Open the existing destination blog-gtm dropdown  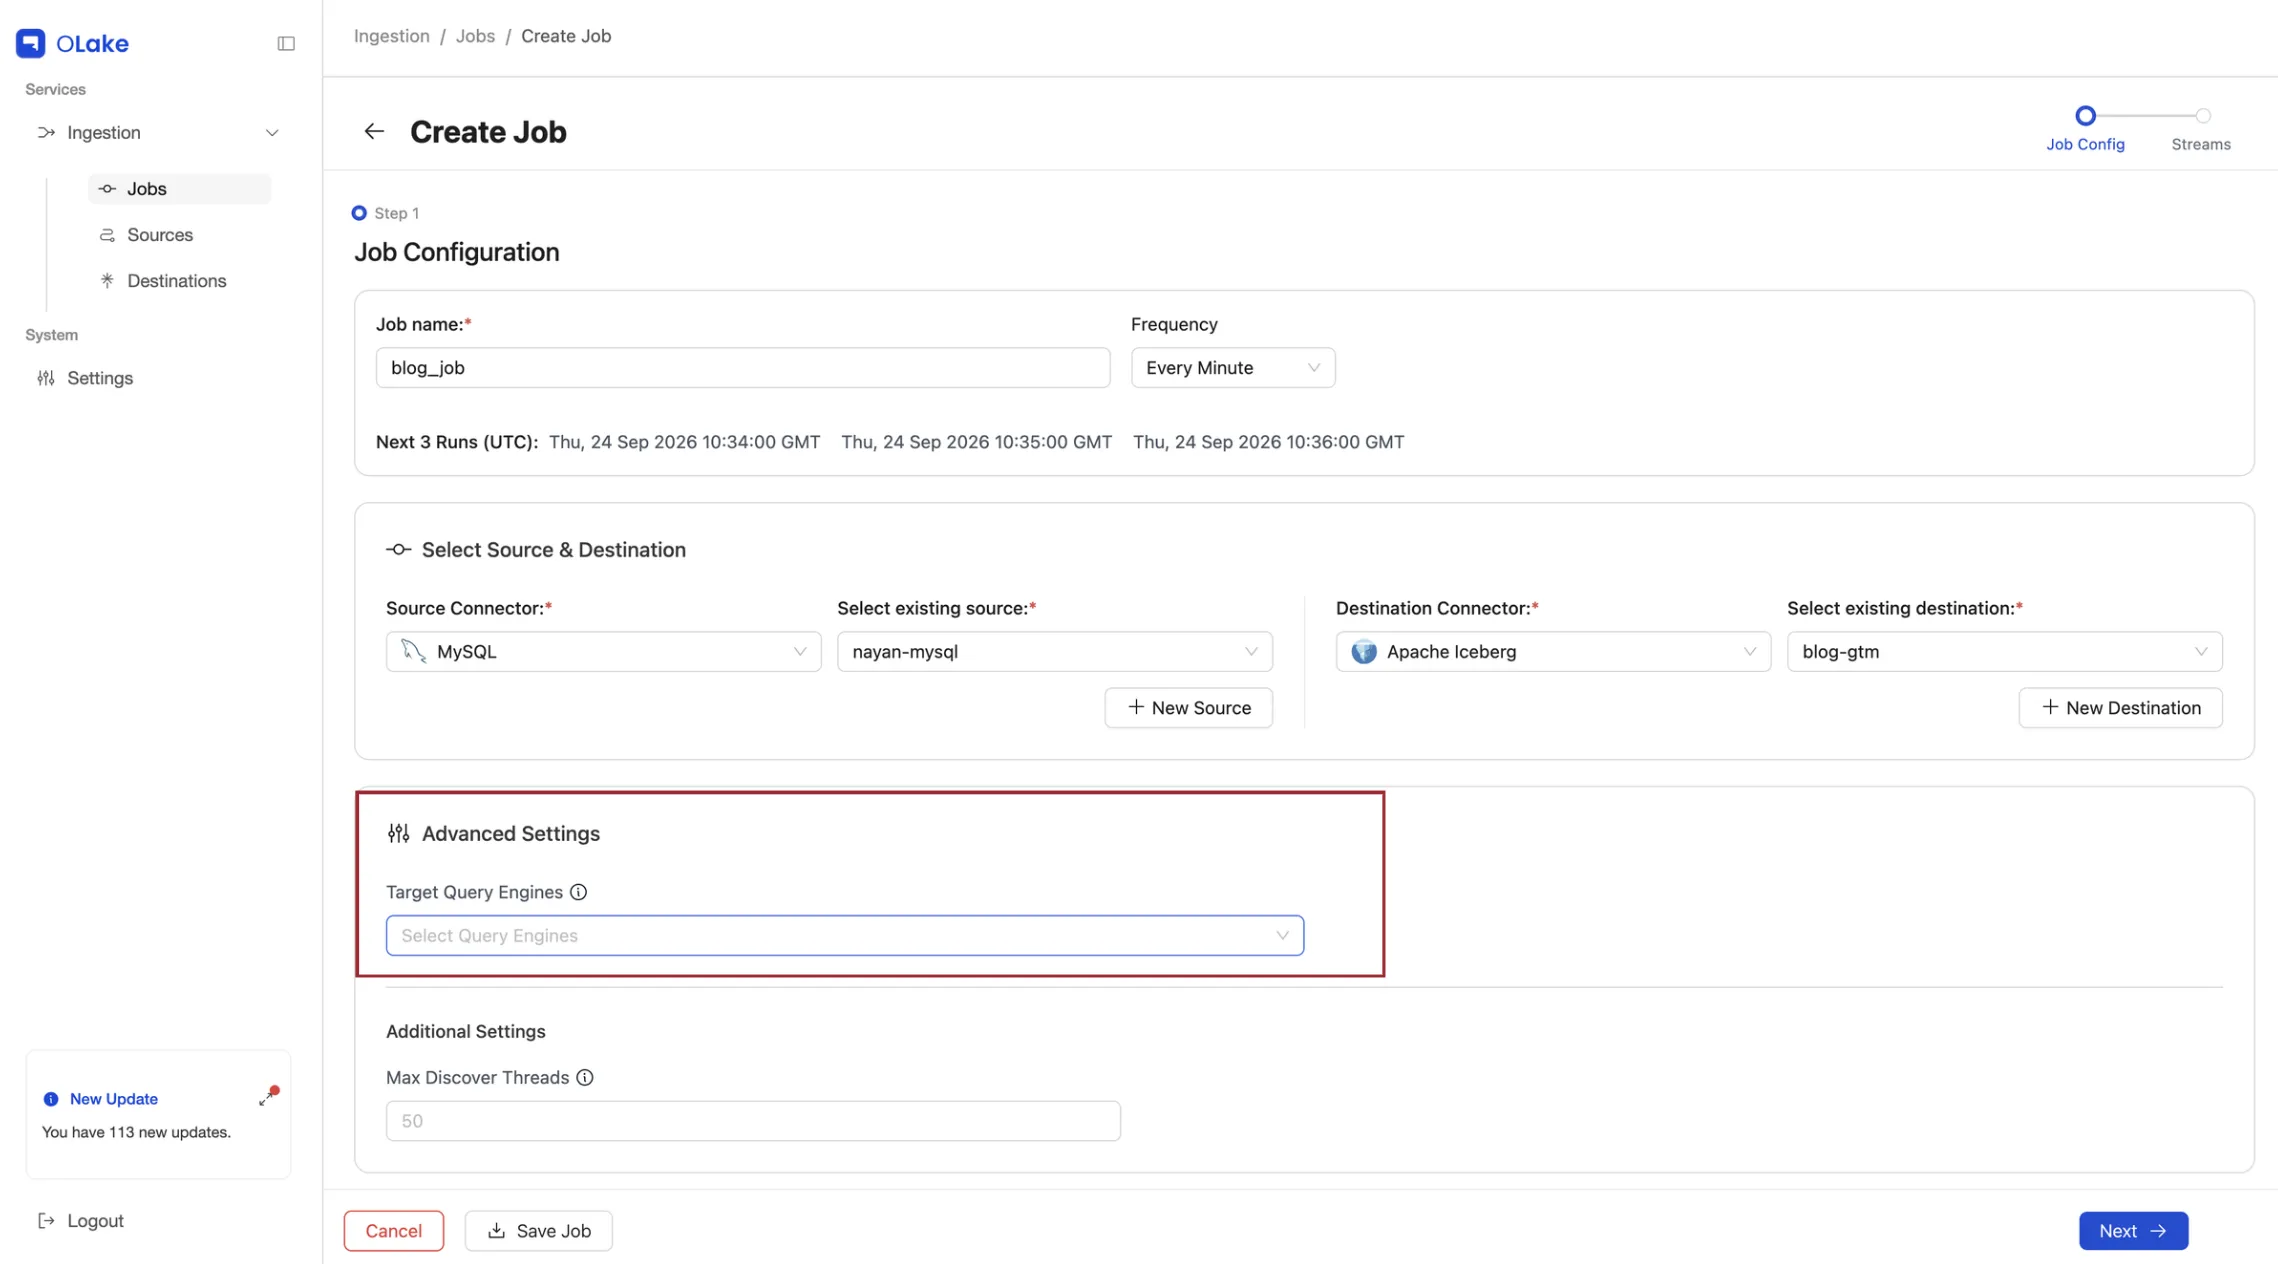tap(2004, 651)
